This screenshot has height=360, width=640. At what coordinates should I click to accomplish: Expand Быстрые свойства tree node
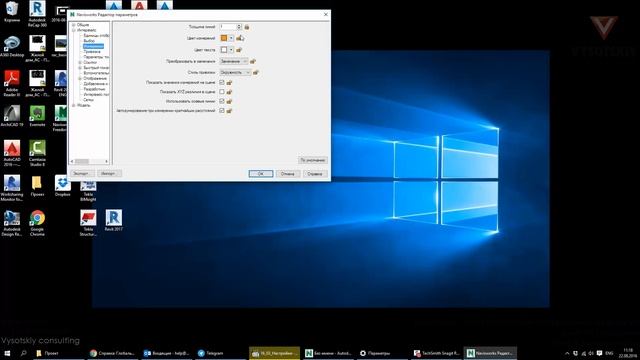80,68
